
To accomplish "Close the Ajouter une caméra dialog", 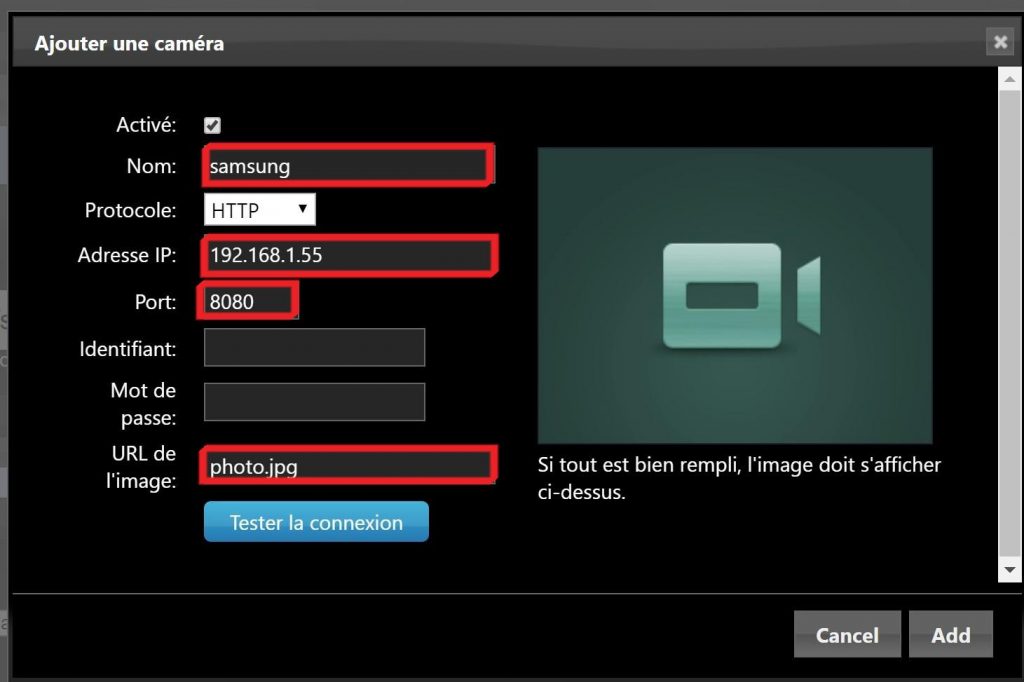I will coord(998,42).
